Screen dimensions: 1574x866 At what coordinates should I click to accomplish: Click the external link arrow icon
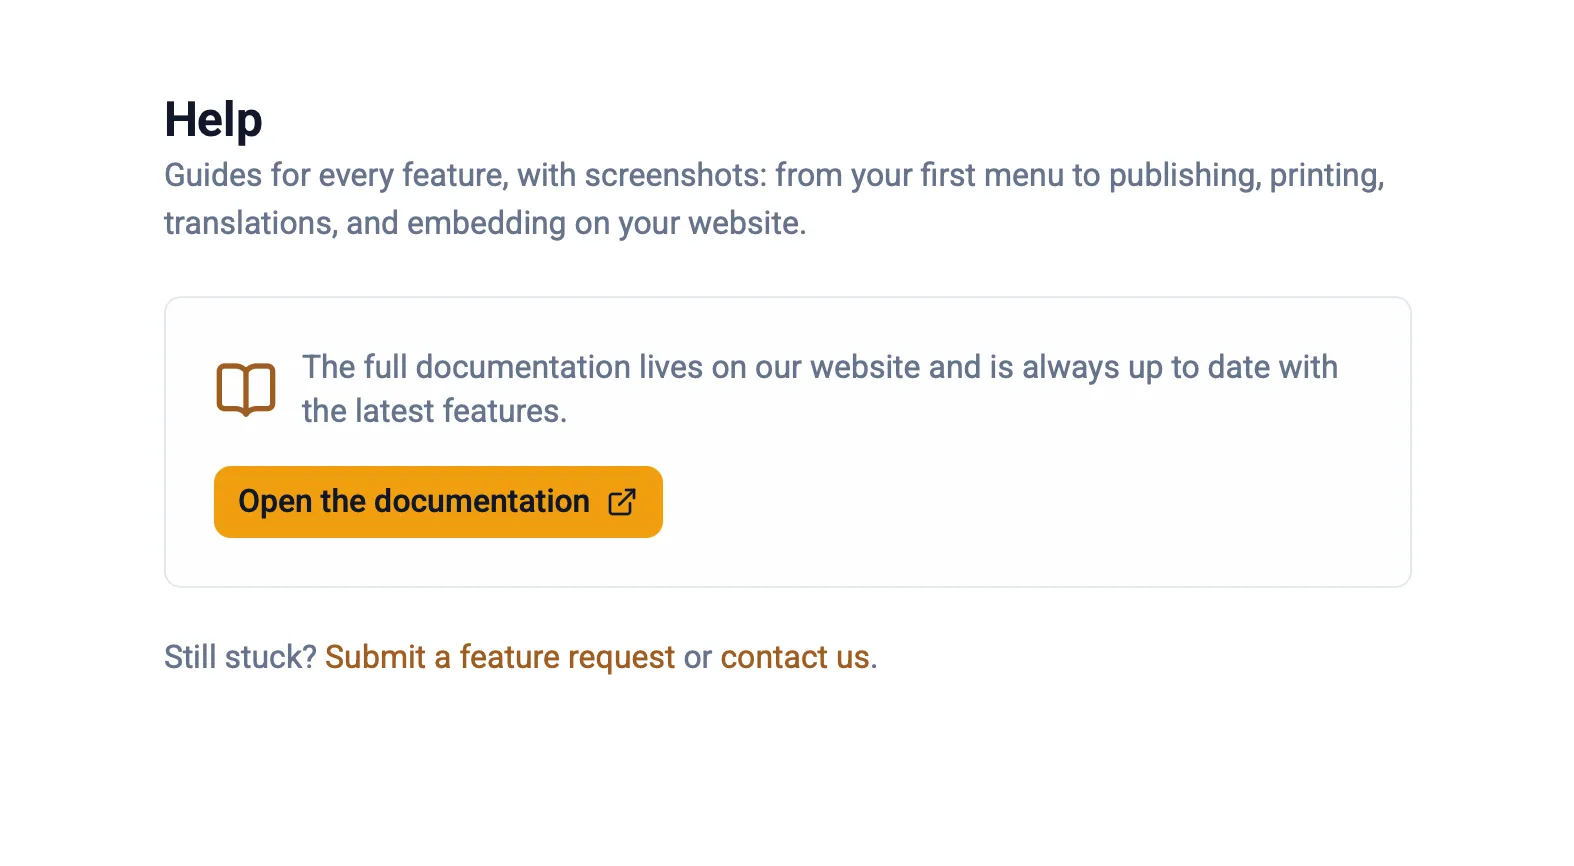point(622,502)
